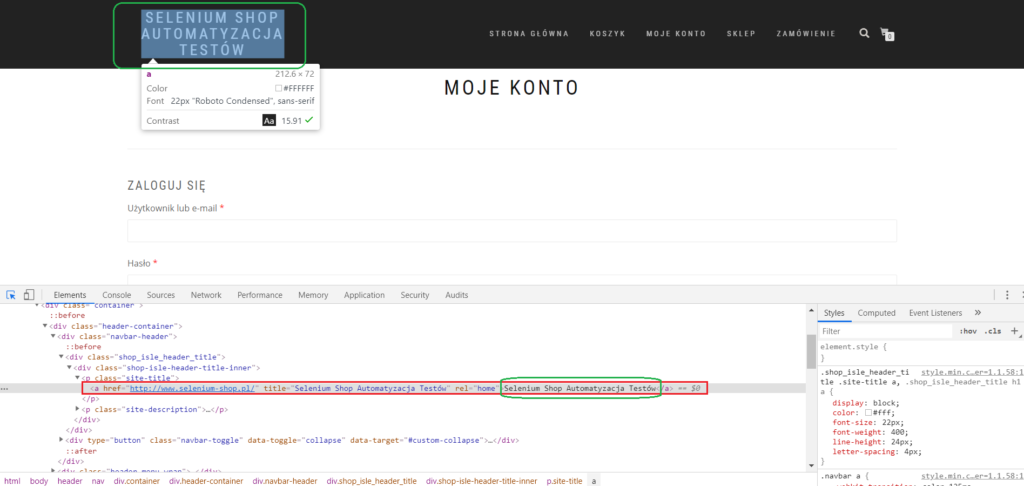Open the Computed styles tab

(x=876, y=313)
